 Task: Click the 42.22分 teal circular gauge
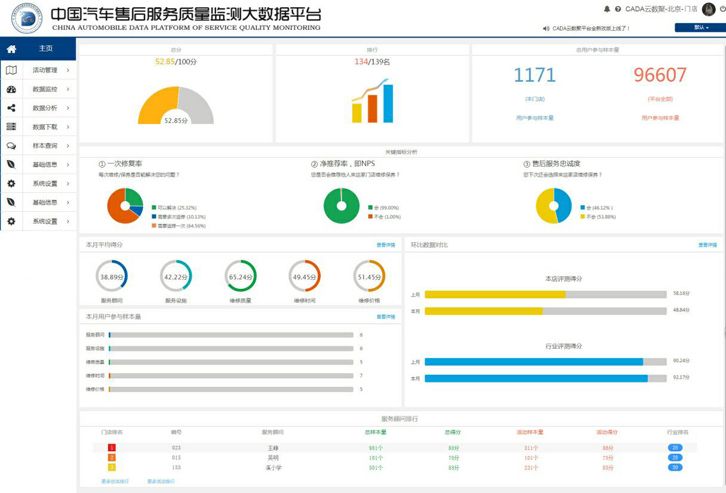pos(176,276)
